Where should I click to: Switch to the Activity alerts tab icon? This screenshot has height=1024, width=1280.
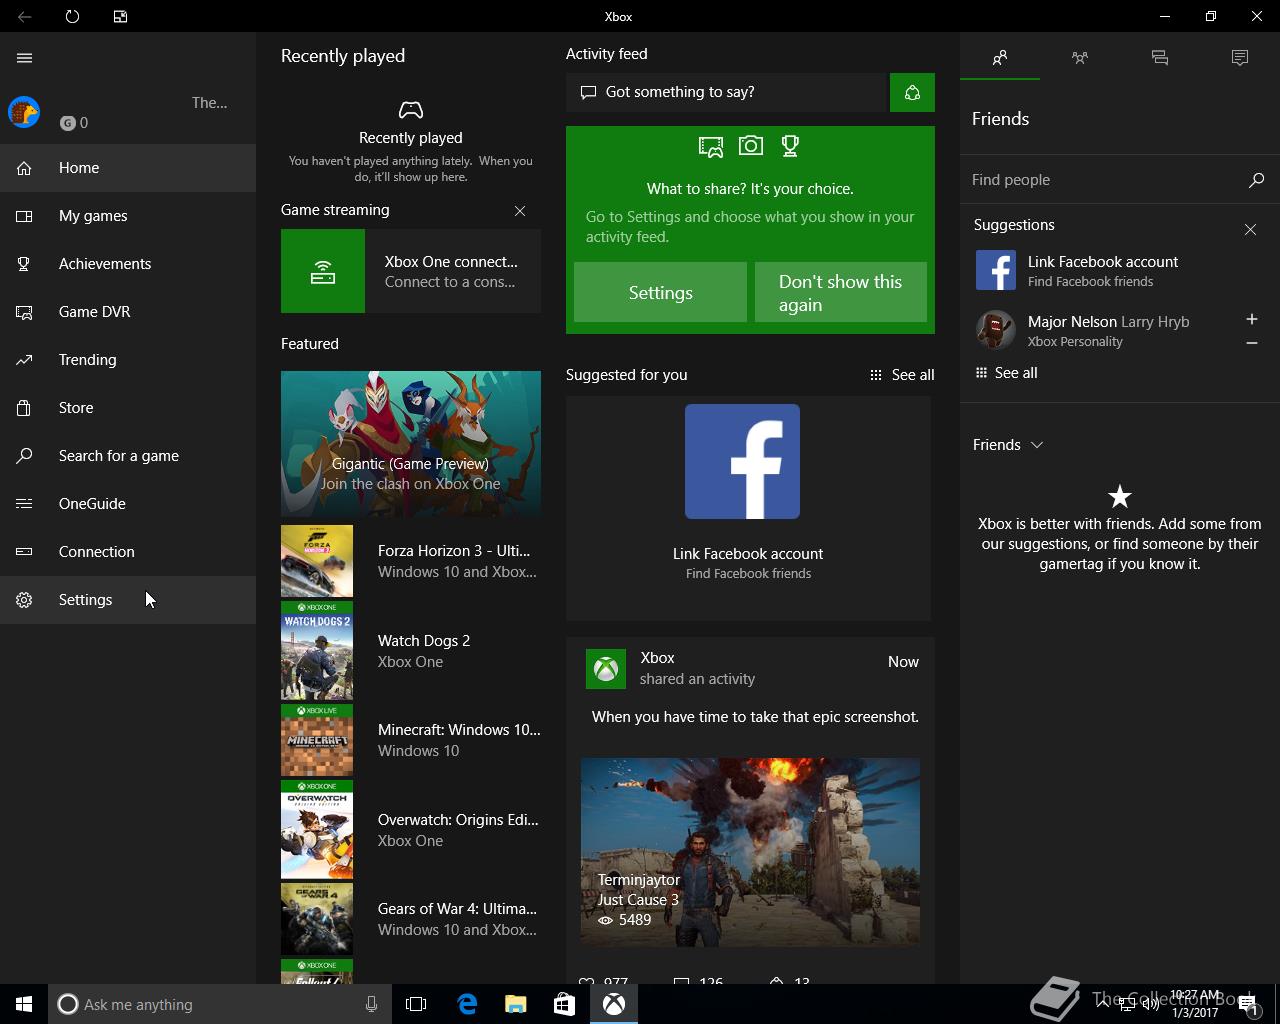1240,58
